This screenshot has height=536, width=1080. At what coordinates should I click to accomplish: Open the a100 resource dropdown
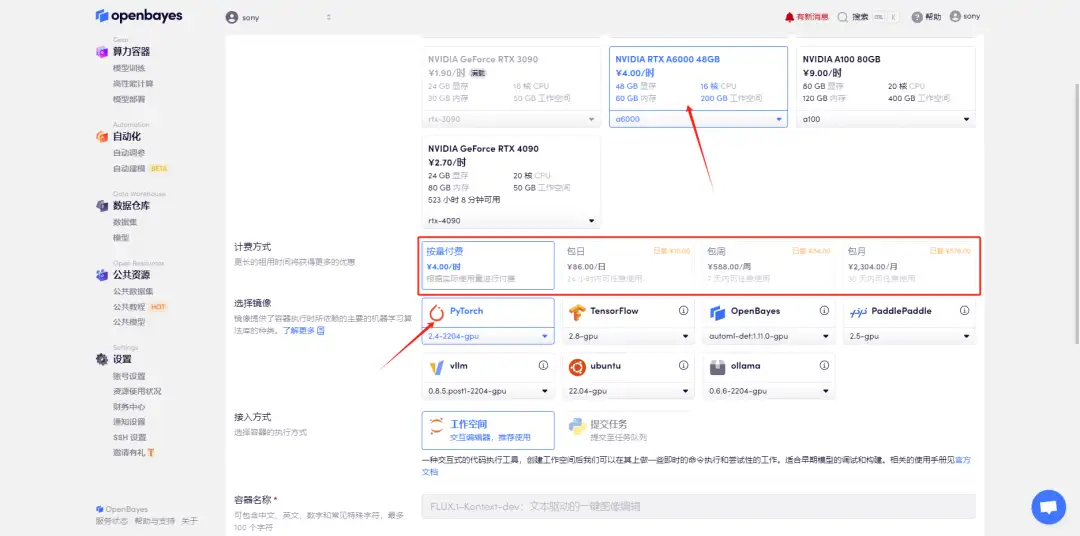pyautogui.click(x=886, y=119)
